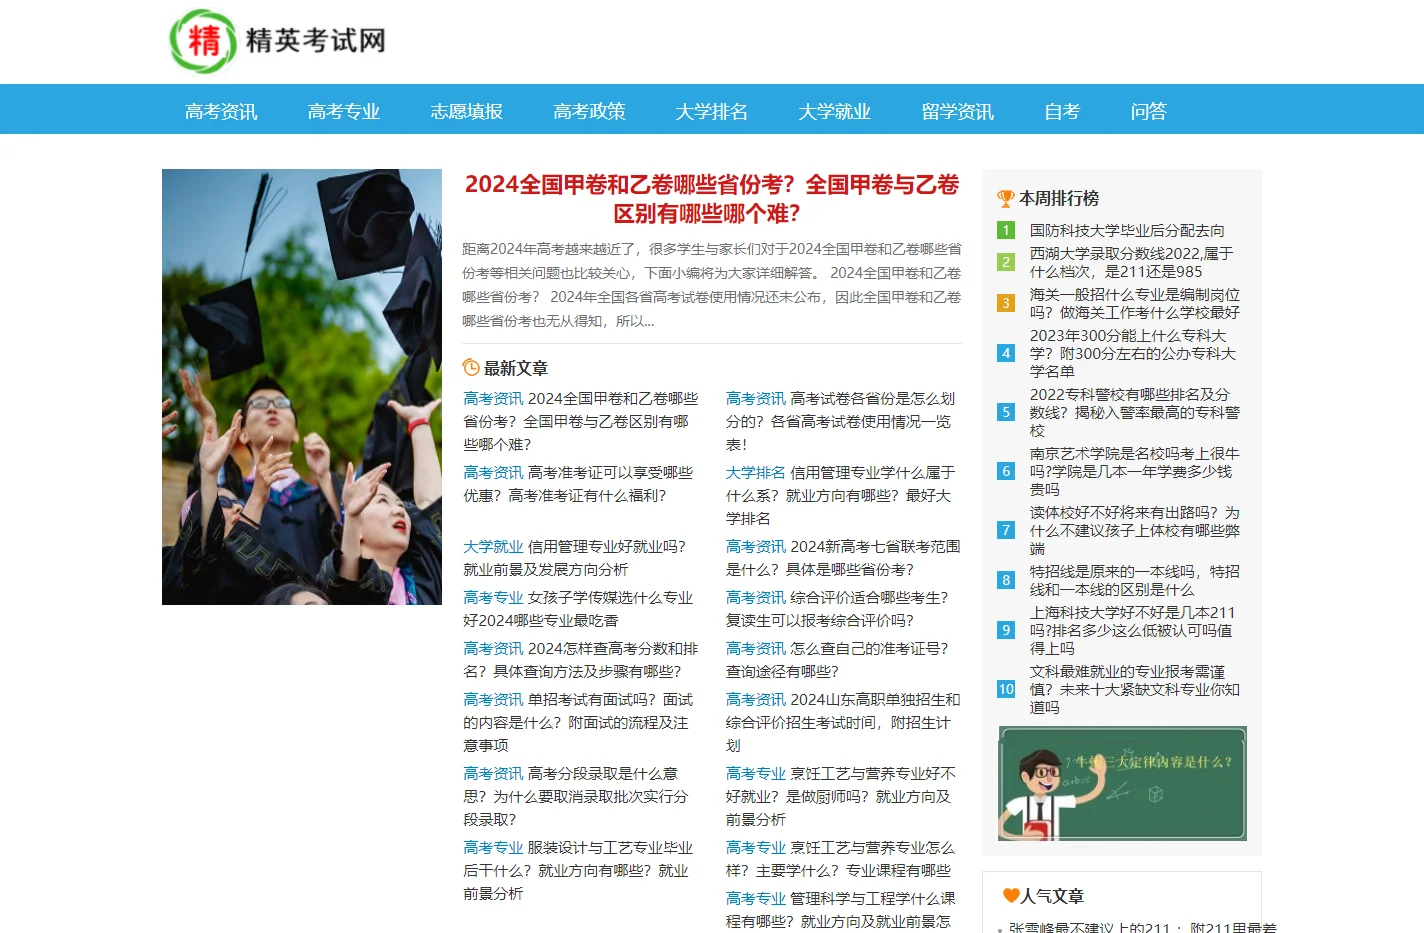Click the 精英考试网 site logo
This screenshot has height=933, width=1424.
[277, 41]
